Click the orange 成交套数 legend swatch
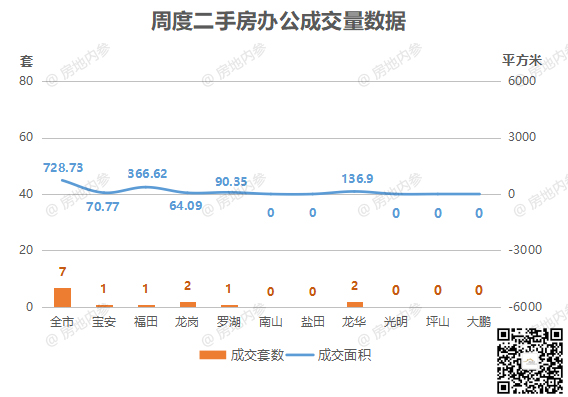 [213, 355]
